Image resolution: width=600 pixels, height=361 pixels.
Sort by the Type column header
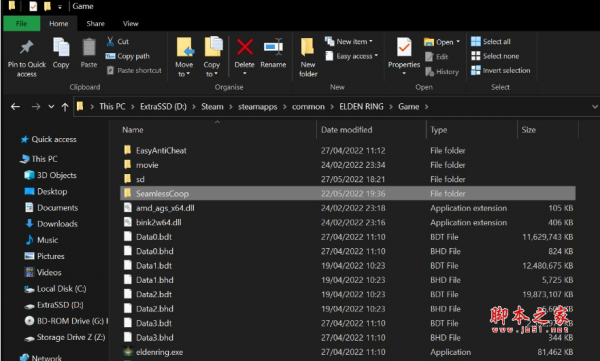pos(439,130)
